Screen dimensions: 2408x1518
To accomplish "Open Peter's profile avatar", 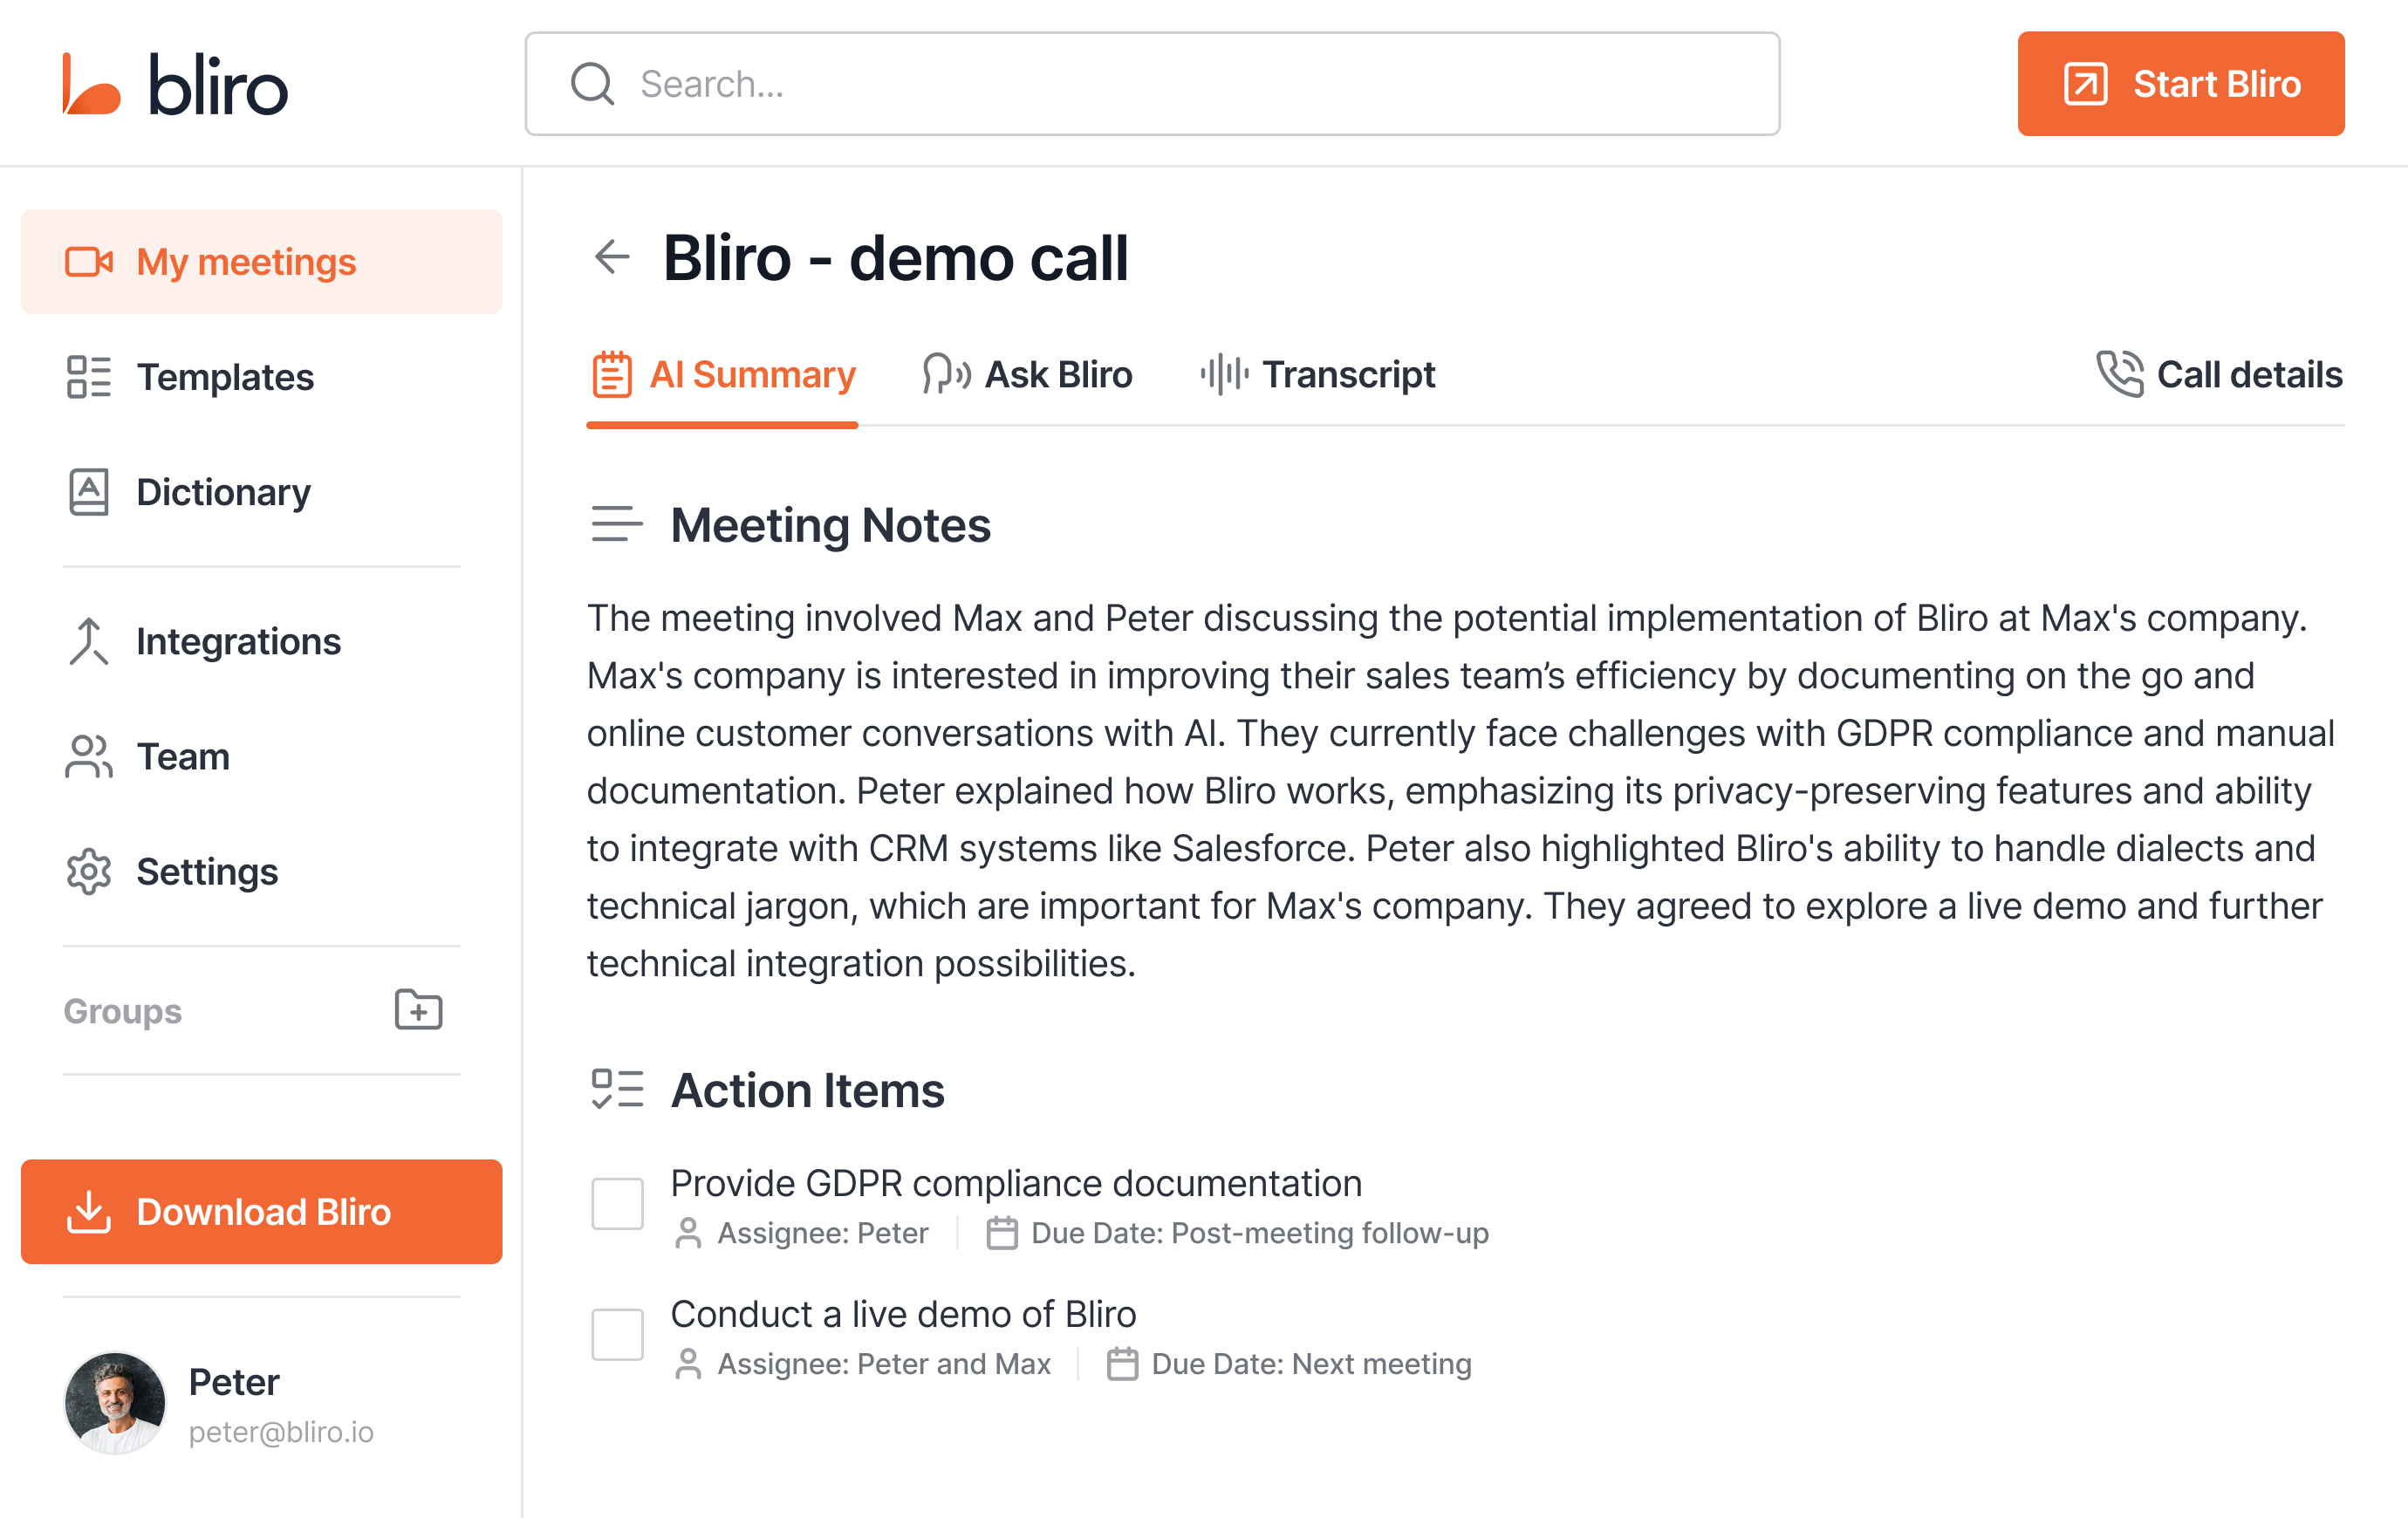I will click(x=114, y=1402).
